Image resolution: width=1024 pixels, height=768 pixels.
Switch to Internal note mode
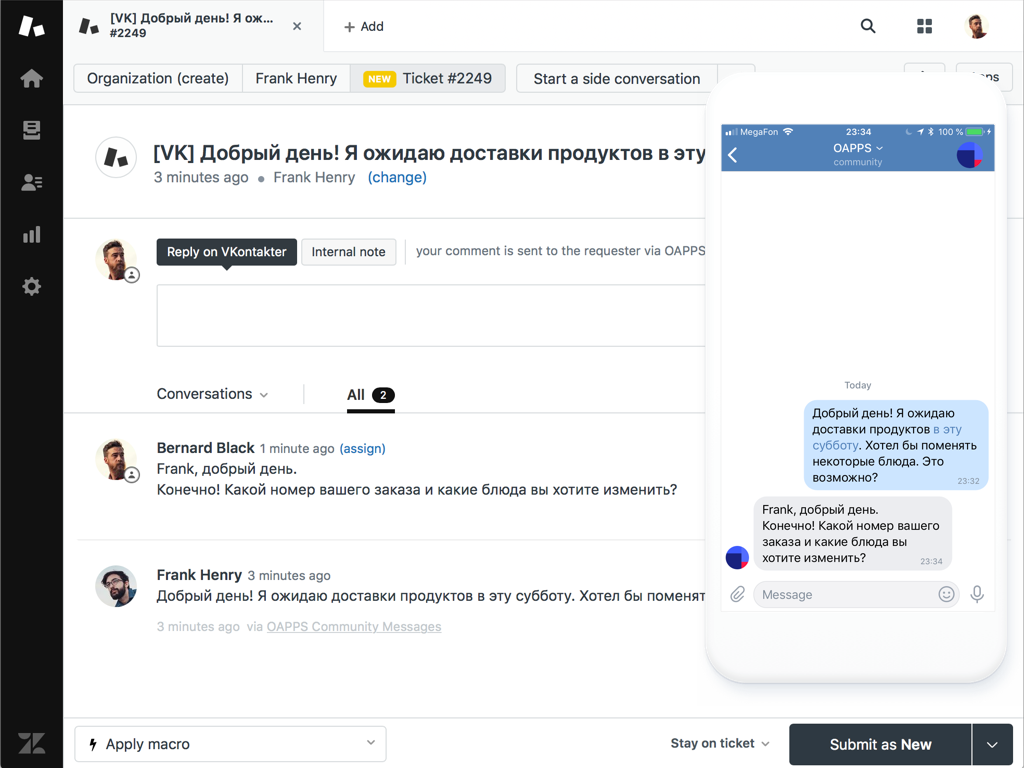coord(348,252)
